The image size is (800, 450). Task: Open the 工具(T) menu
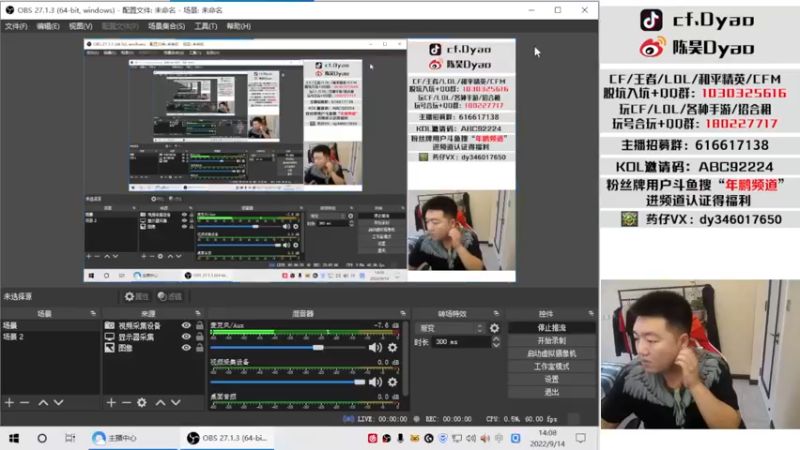[206, 26]
